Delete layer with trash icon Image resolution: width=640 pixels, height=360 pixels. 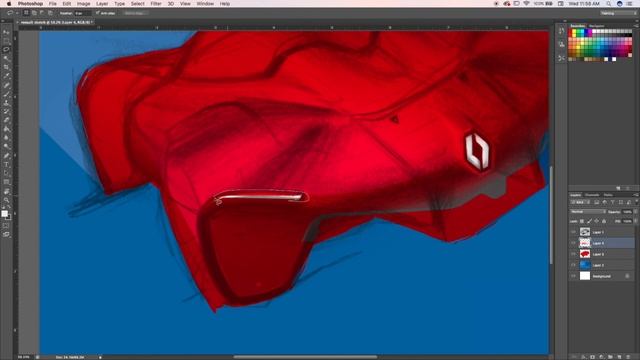(628, 357)
